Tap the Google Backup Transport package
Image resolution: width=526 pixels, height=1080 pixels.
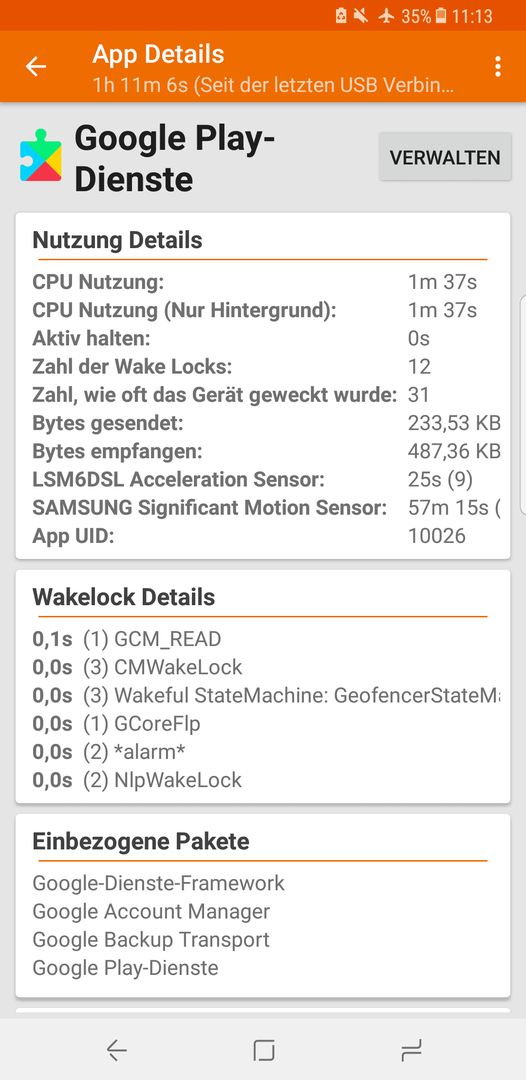click(151, 939)
